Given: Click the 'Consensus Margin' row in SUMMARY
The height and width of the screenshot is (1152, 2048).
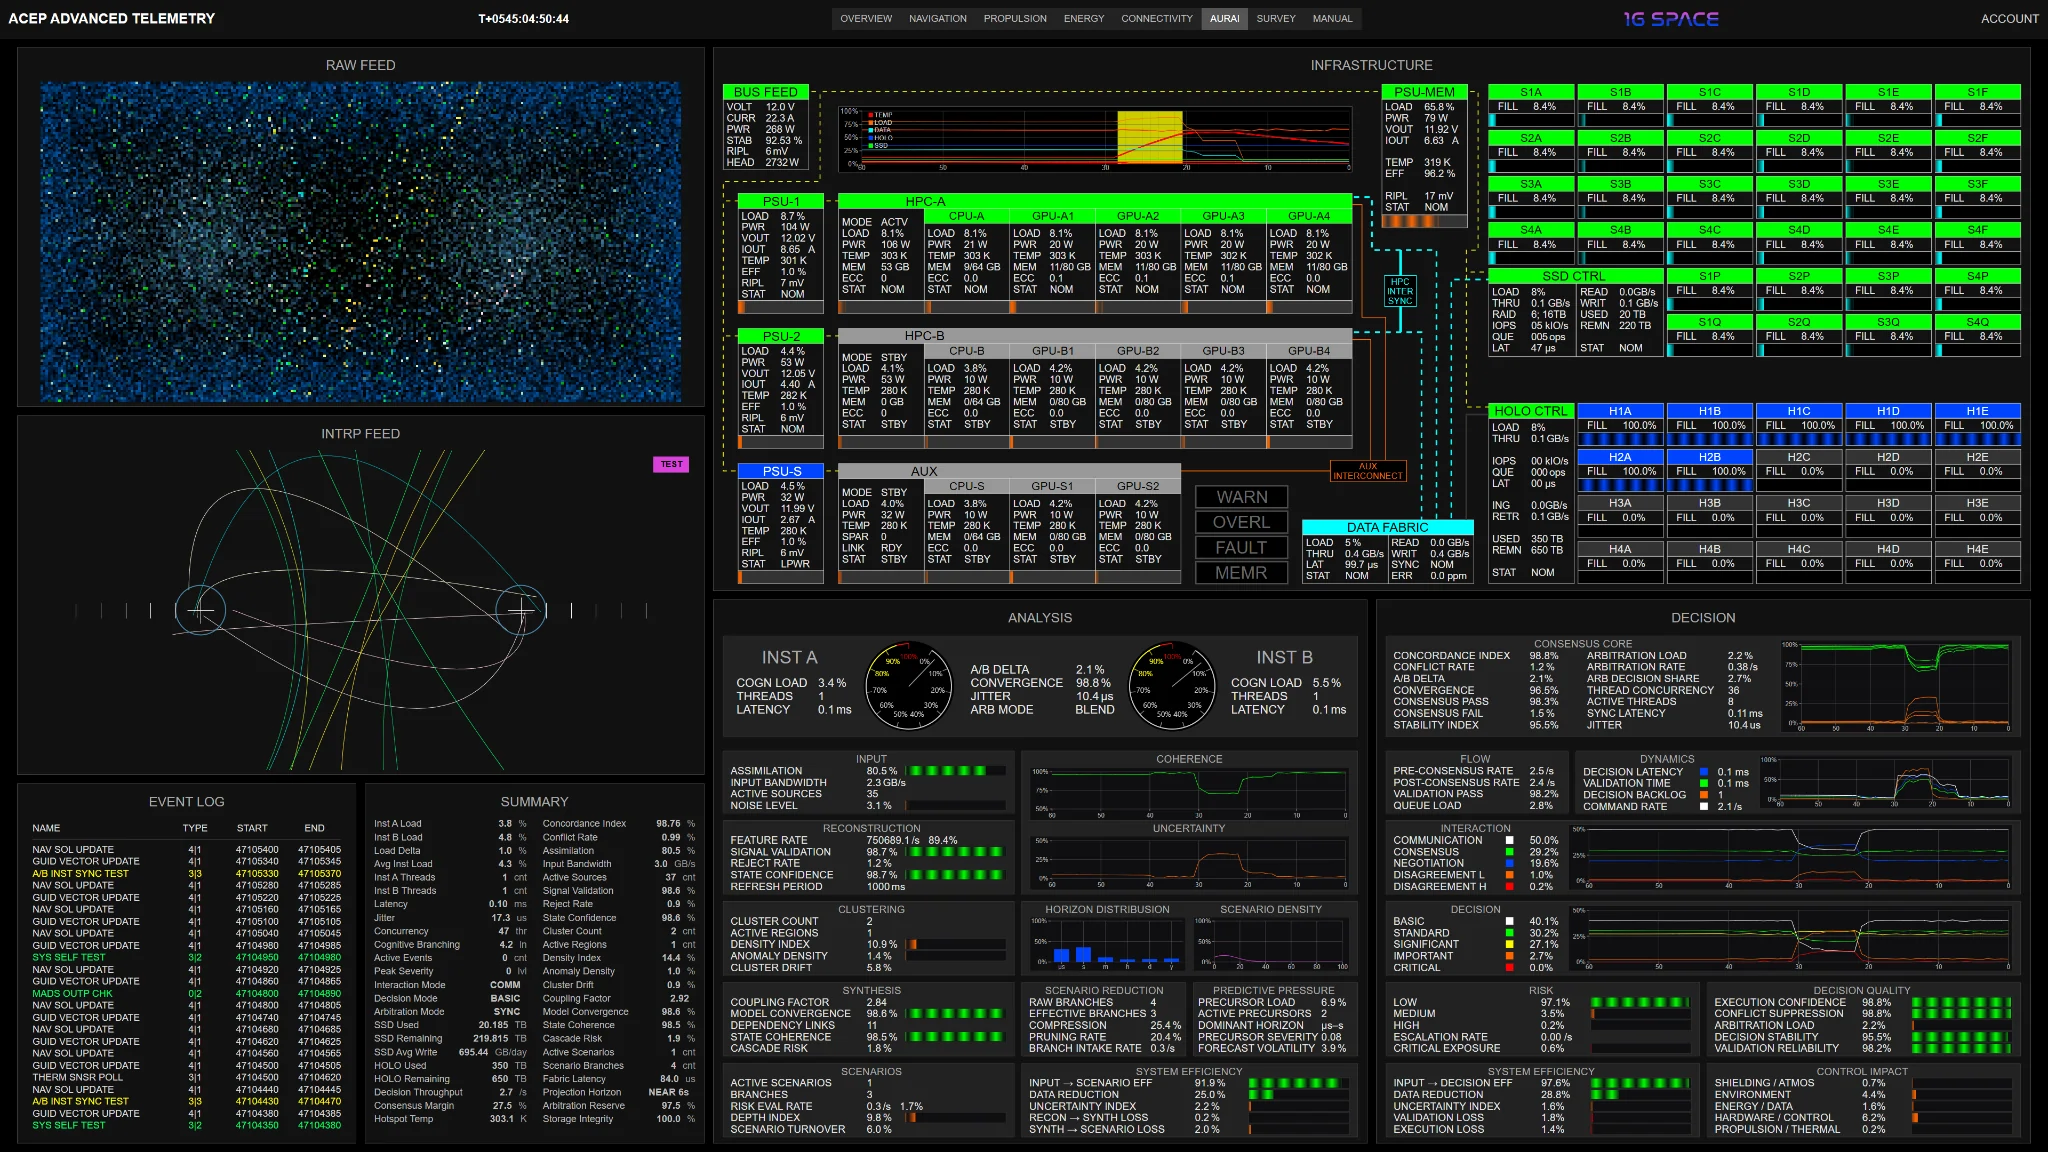Looking at the screenshot, I should click(x=451, y=1105).
